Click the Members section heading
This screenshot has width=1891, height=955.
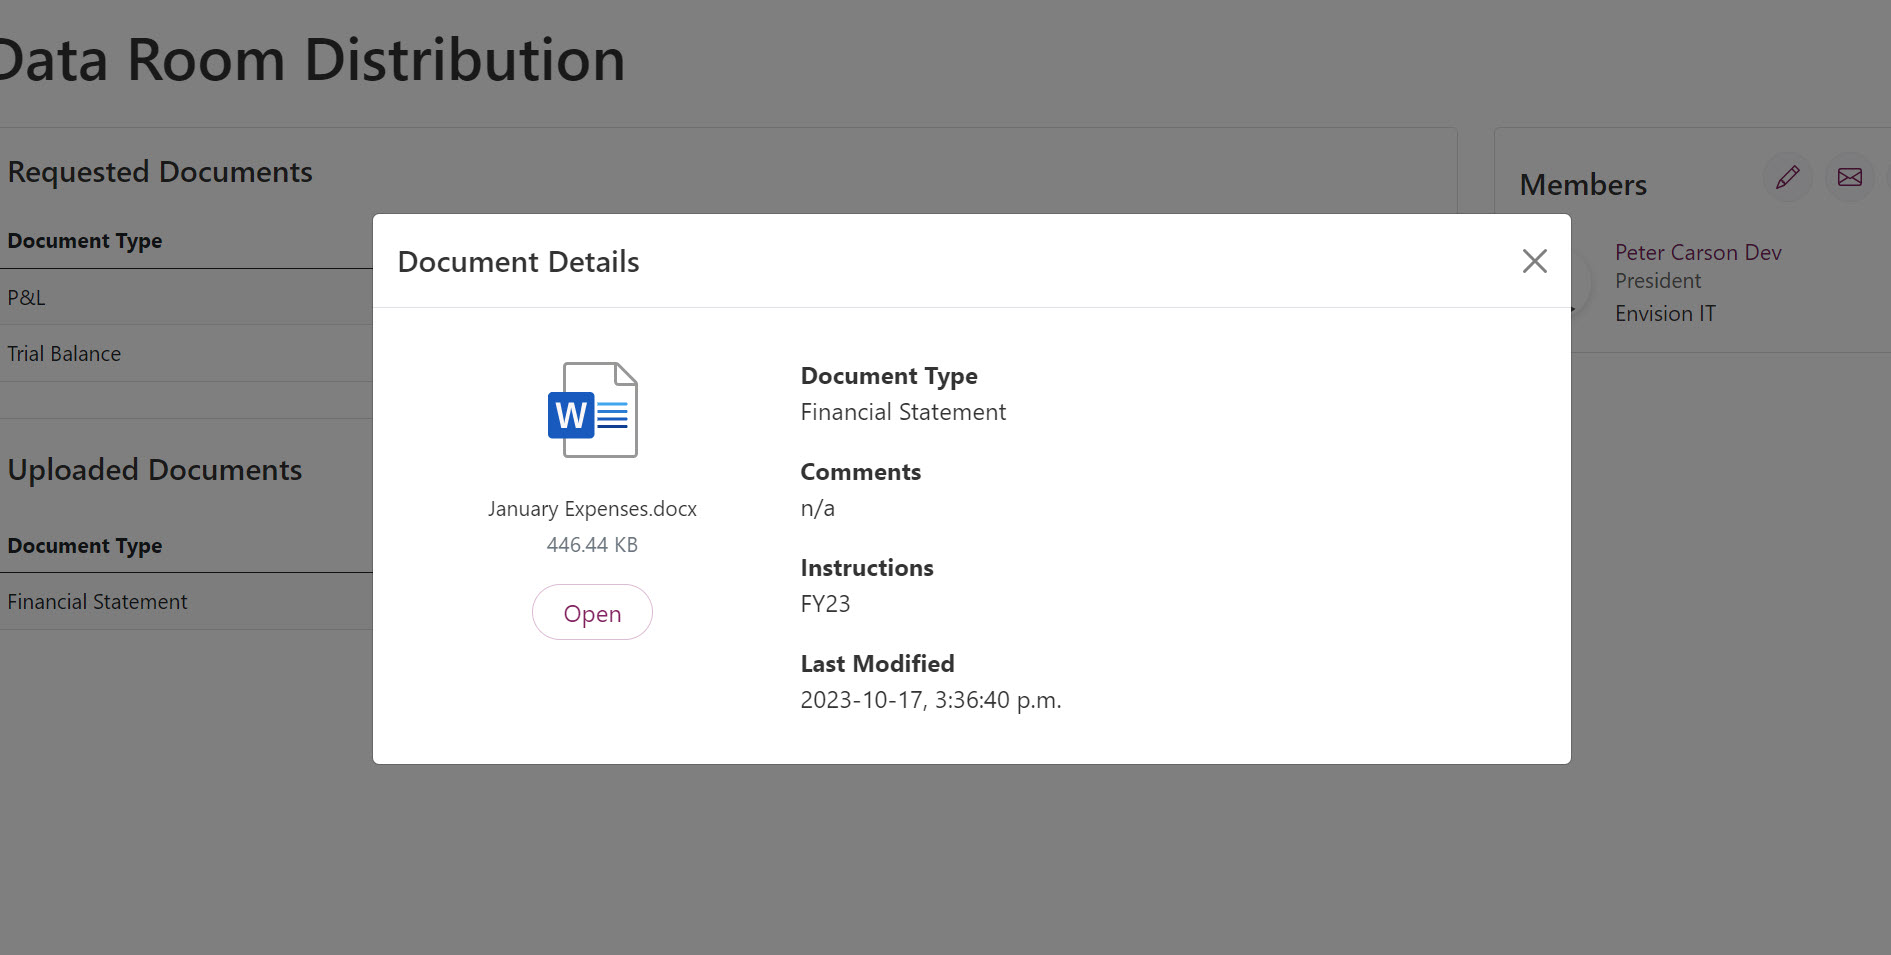[x=1583, y=184]
